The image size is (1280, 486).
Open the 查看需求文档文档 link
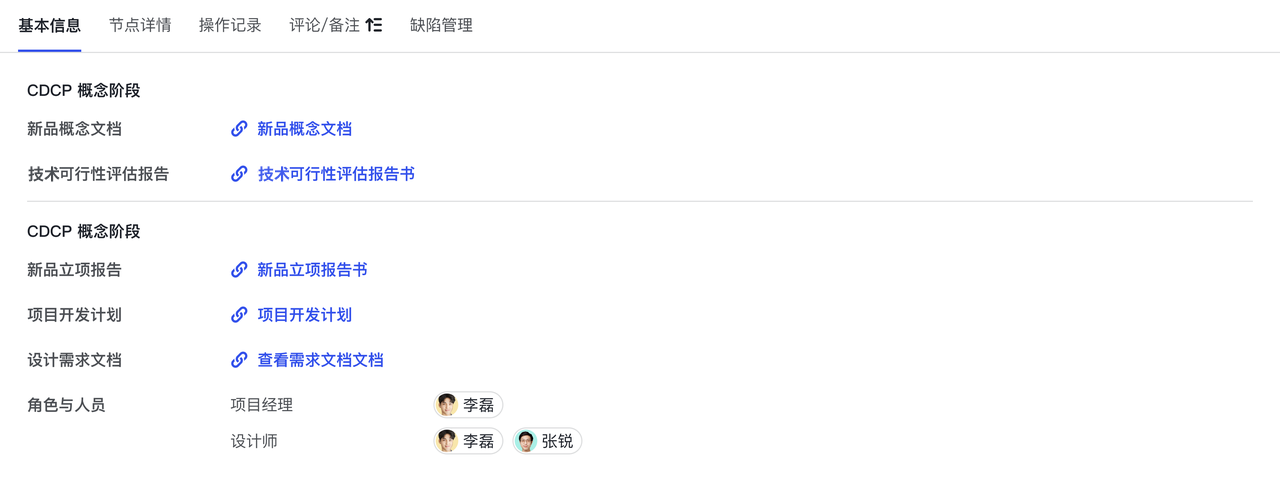click(x=320, y=360)
